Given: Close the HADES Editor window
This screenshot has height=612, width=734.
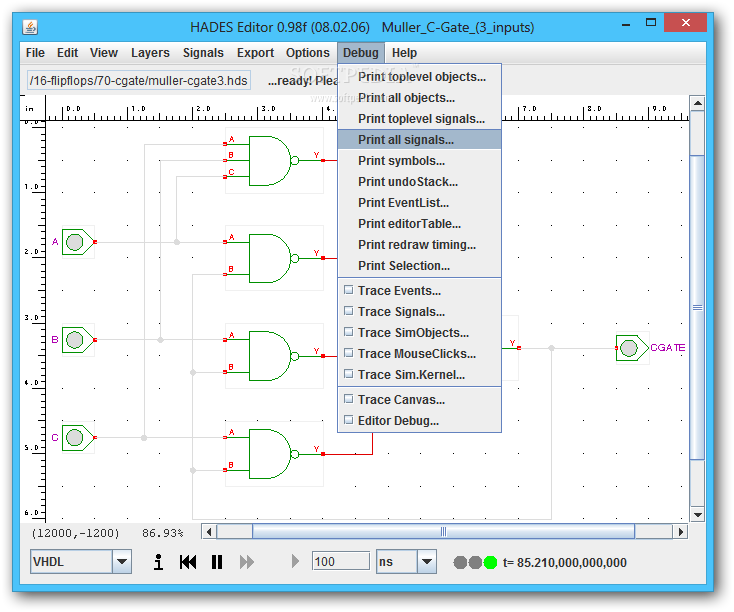Looking at the screenshot, I should [x=685, y=22].
